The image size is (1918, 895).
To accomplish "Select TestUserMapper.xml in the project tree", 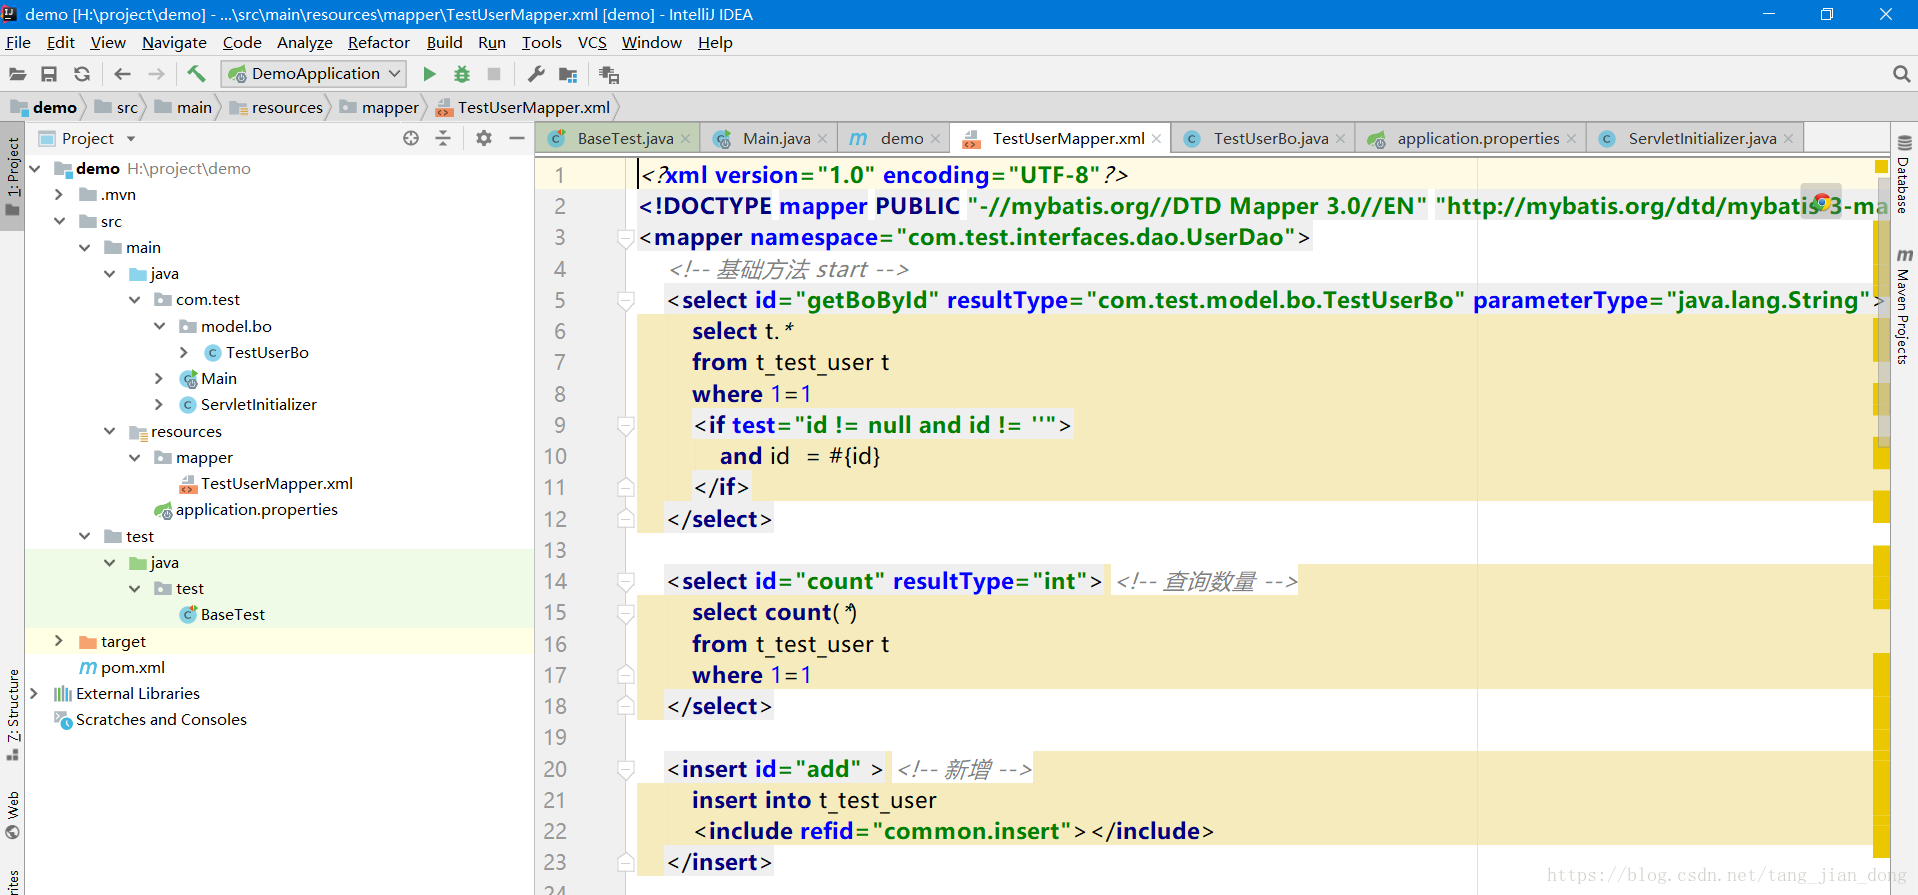I will click(x=276, y=483).
